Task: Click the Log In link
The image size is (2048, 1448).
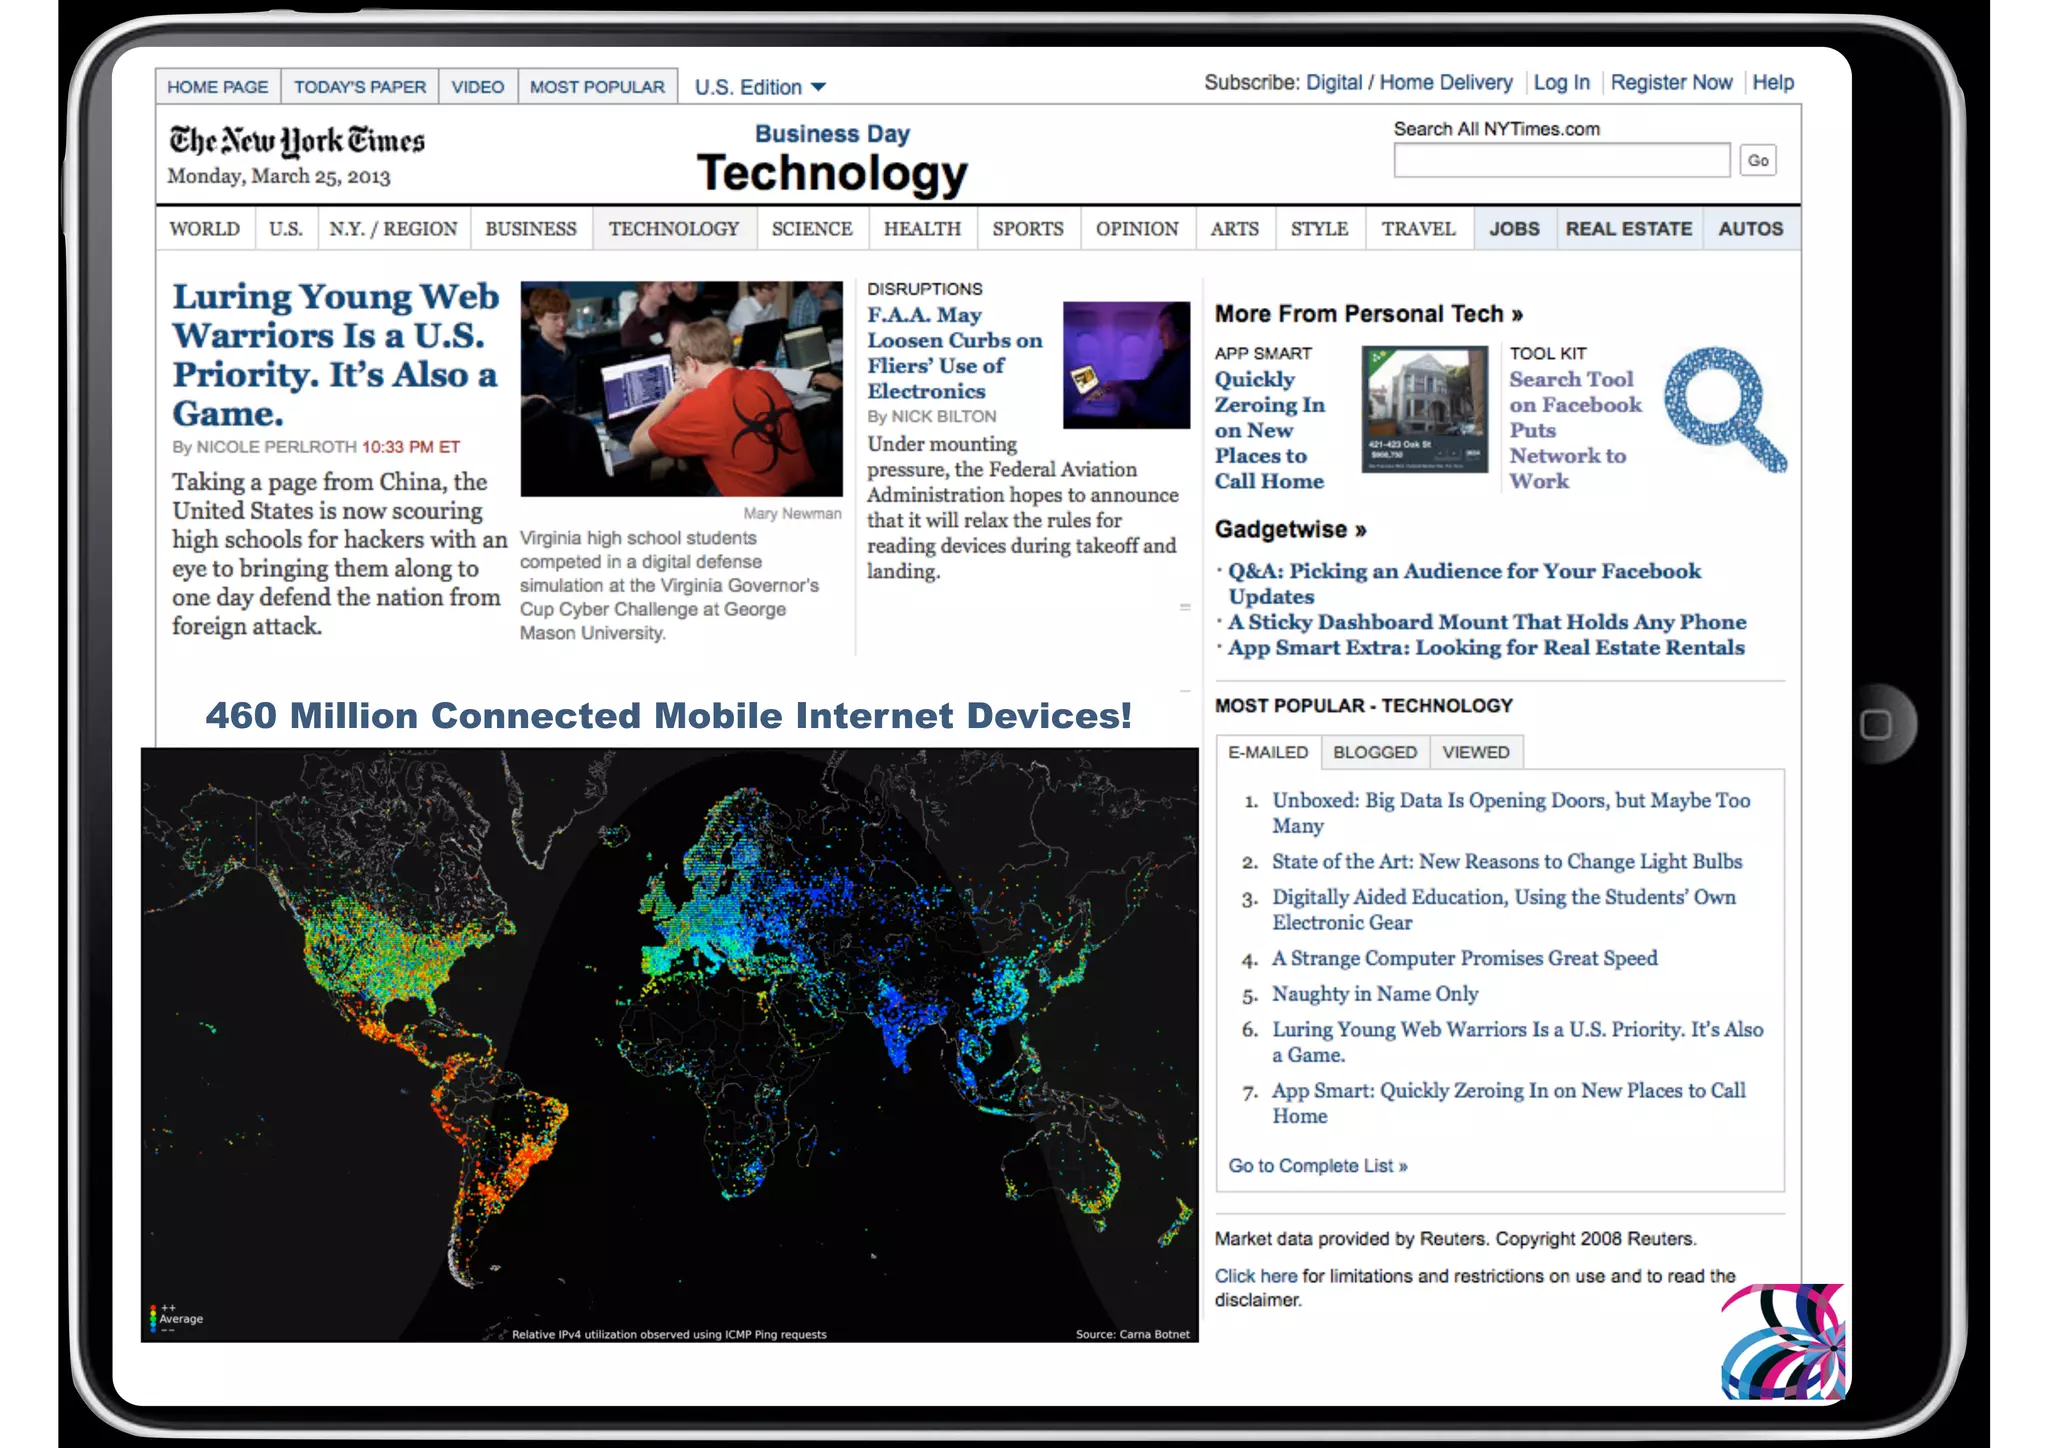Action: 1561,83
